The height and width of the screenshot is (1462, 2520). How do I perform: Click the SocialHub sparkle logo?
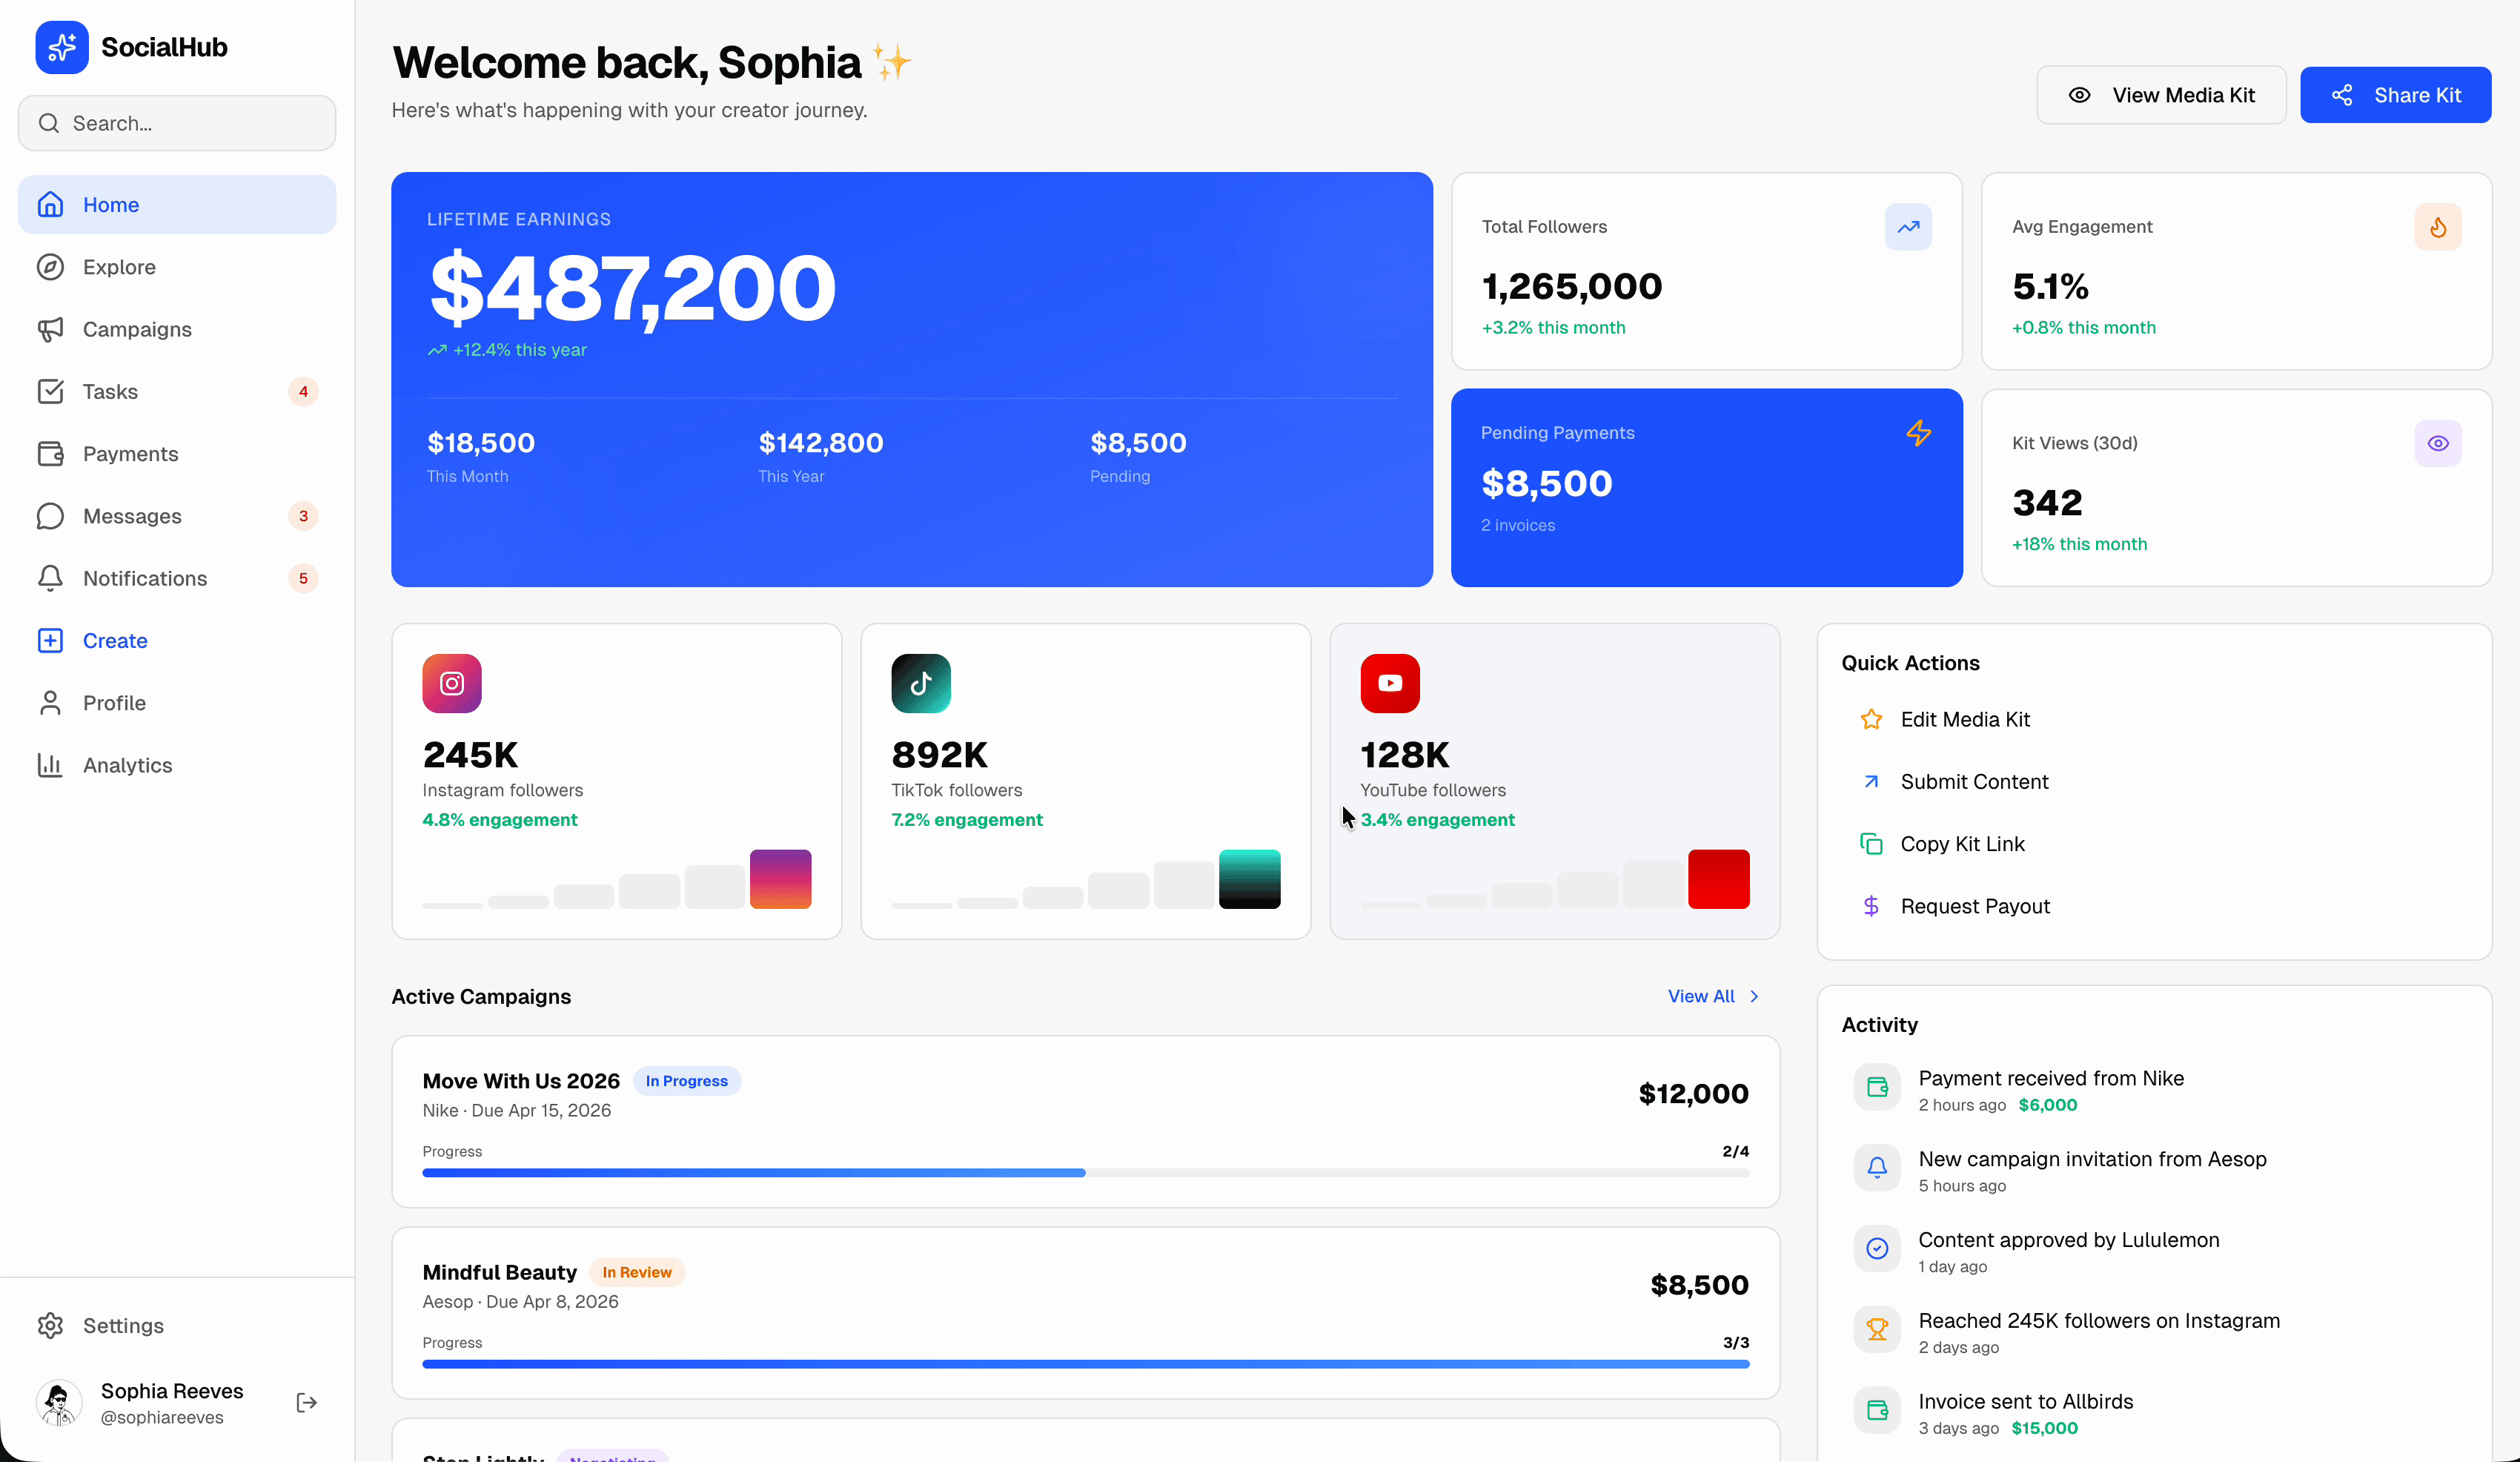(x=61, y=47)
